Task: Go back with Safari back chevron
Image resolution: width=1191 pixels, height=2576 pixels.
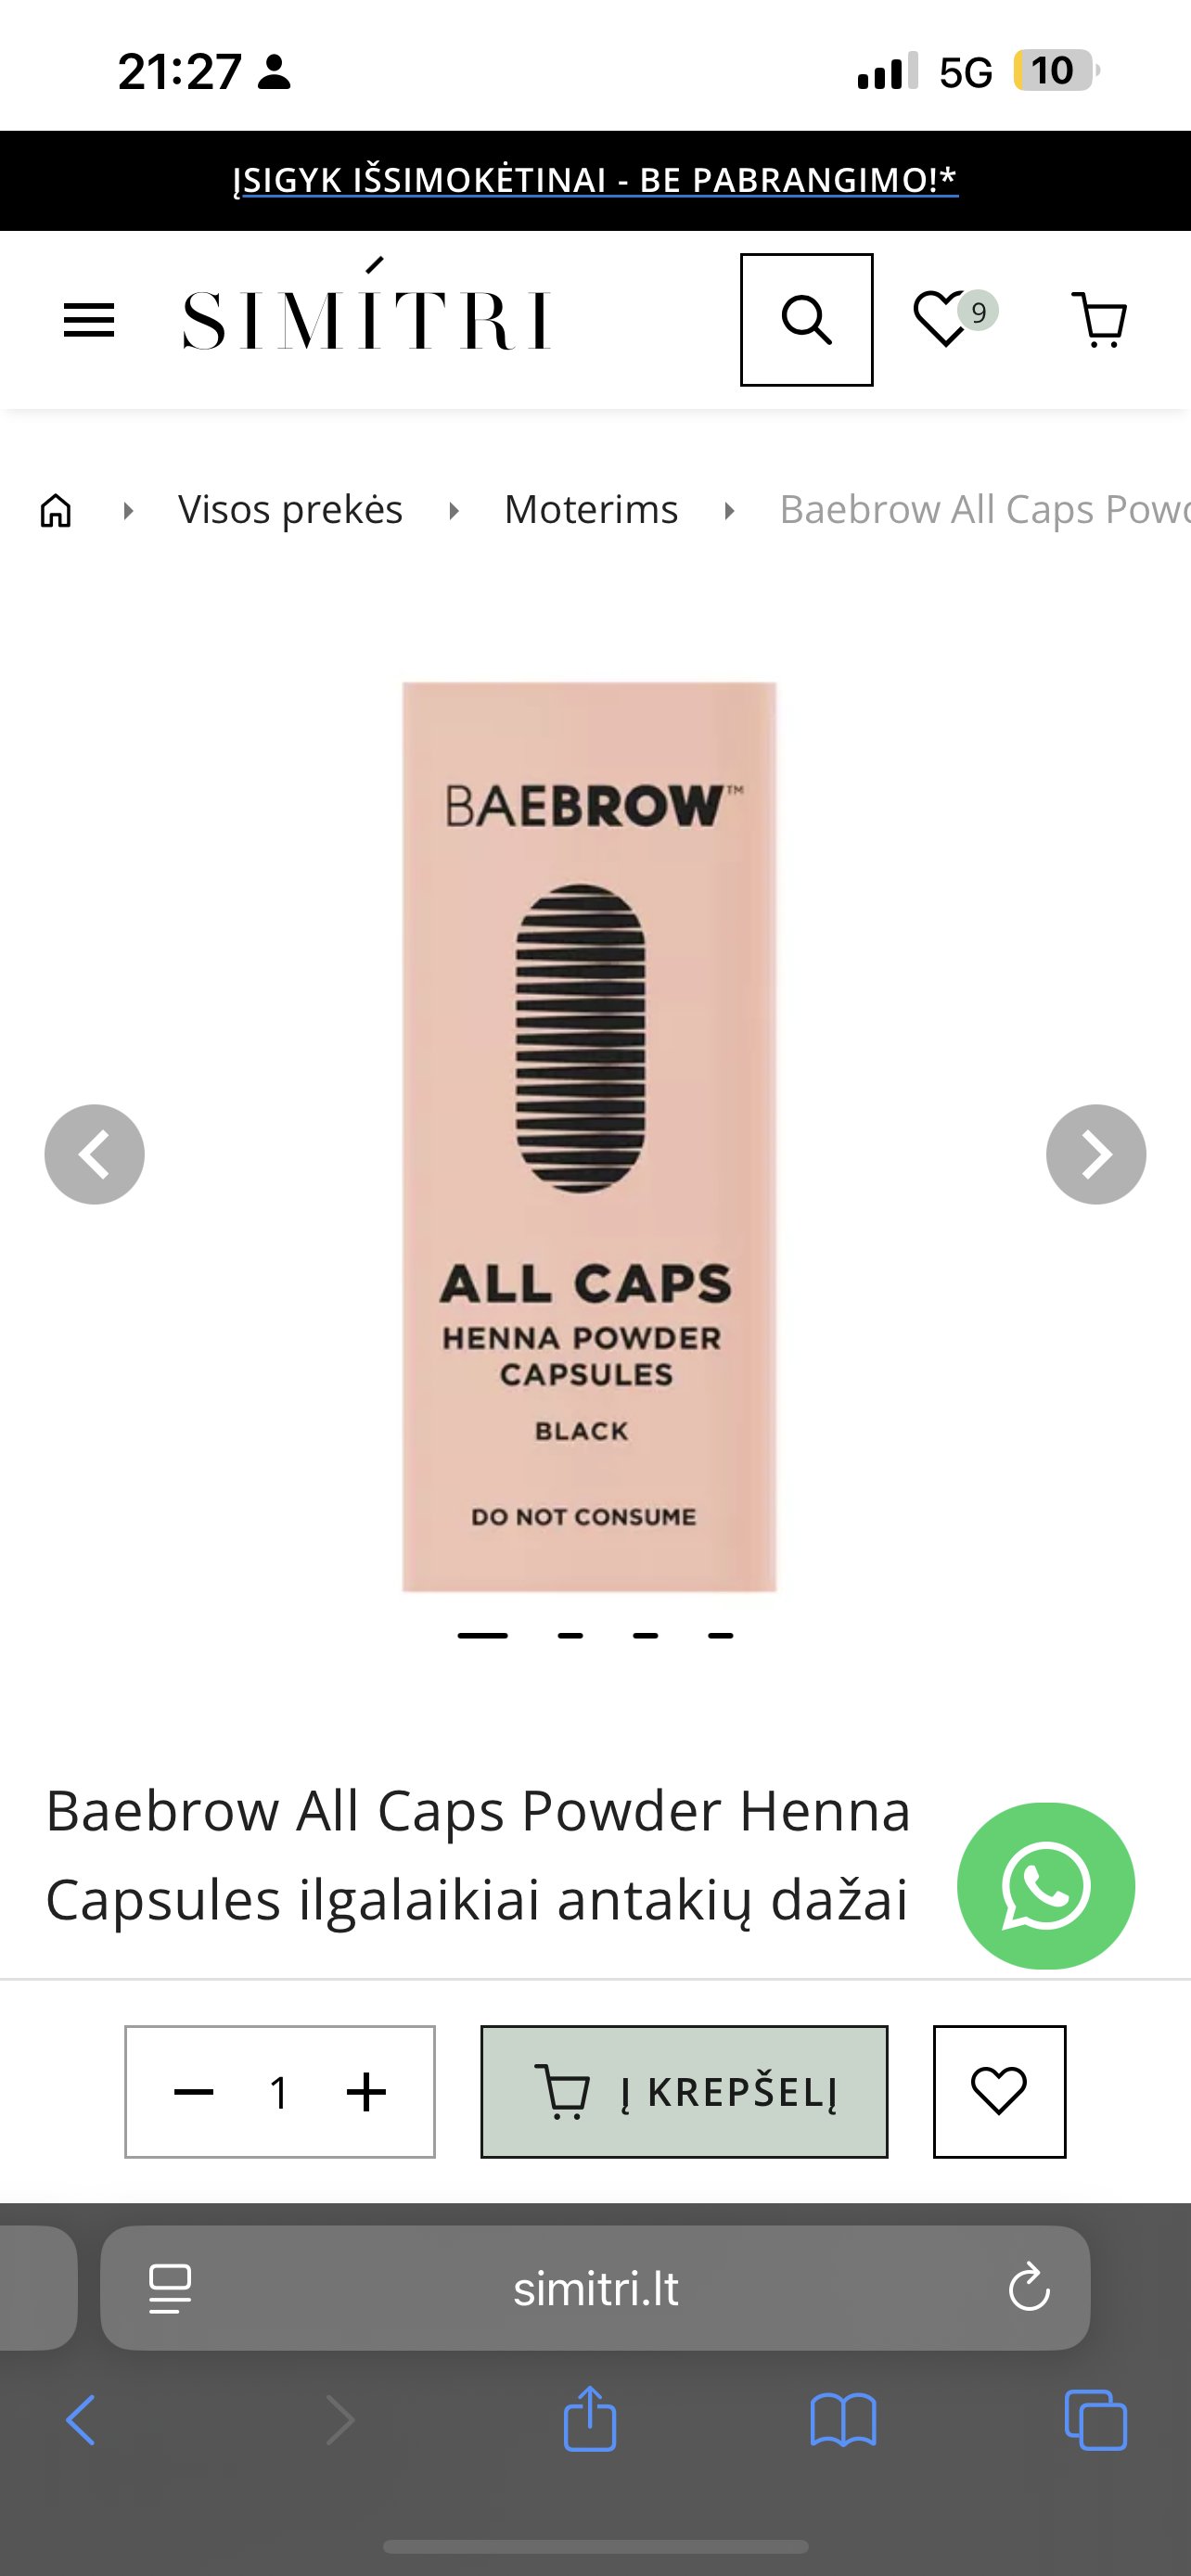Action: (81, 2420)
